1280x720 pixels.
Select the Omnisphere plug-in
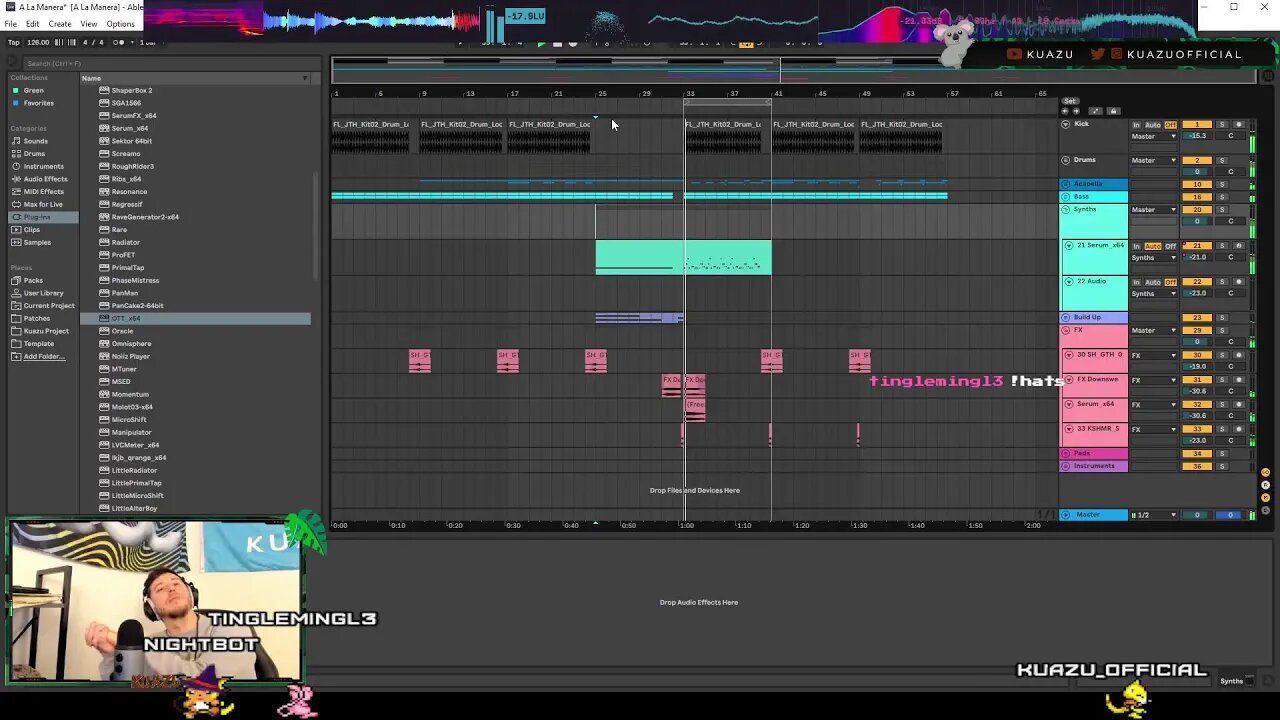pos(131,343)
